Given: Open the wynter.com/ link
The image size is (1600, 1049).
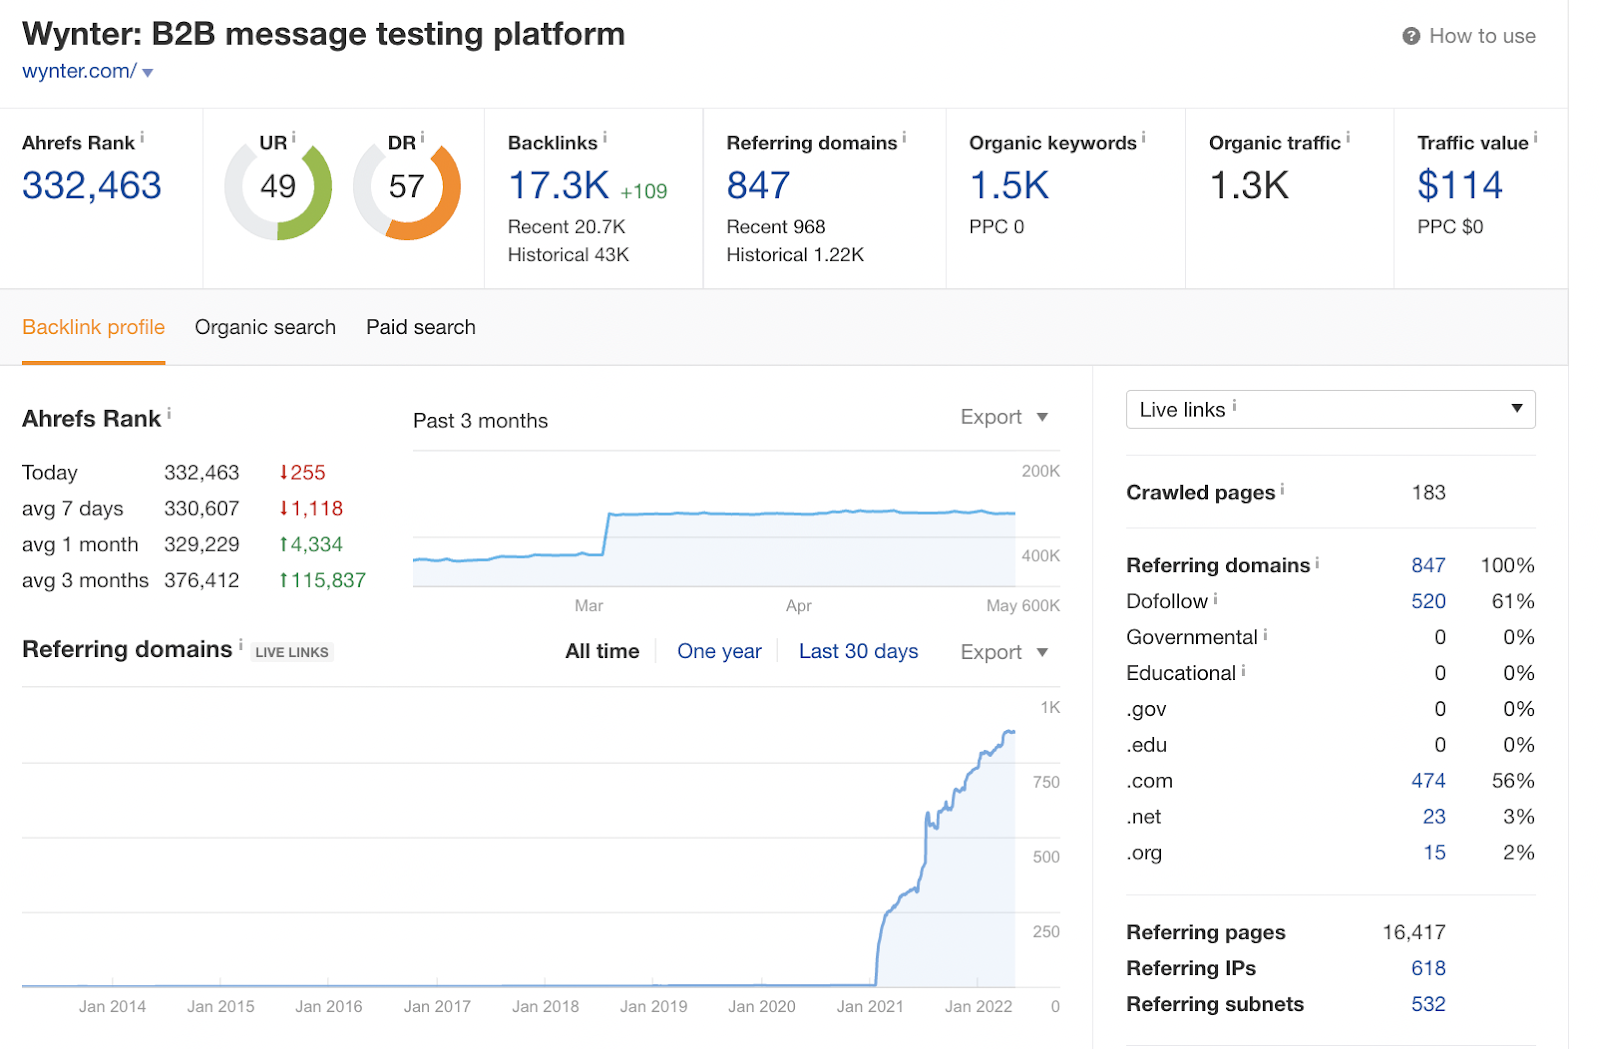Looking at the screenshot, I should (79, 71).
